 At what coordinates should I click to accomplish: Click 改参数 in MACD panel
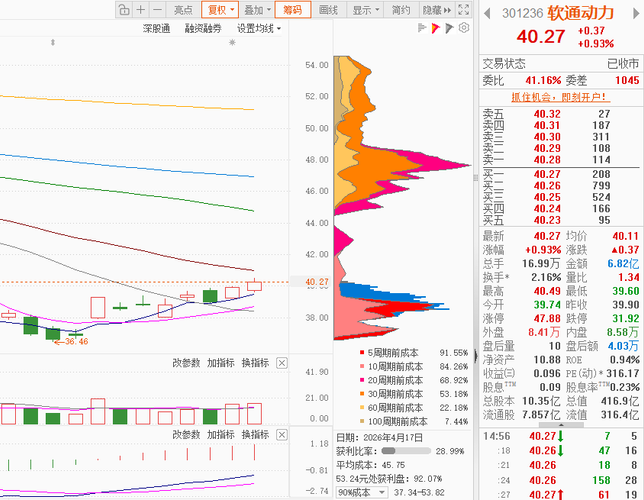[186, 435]
